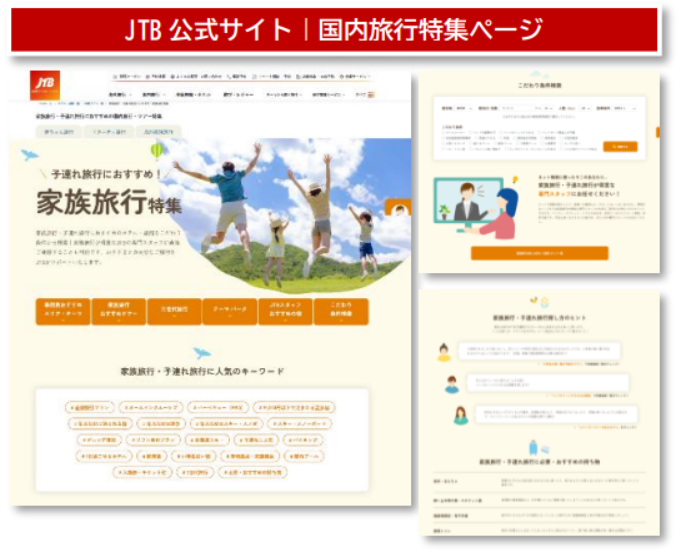682x553 pixels.
Task: Open the orange staff chat widget beside the hero photo
Action: 398,207
